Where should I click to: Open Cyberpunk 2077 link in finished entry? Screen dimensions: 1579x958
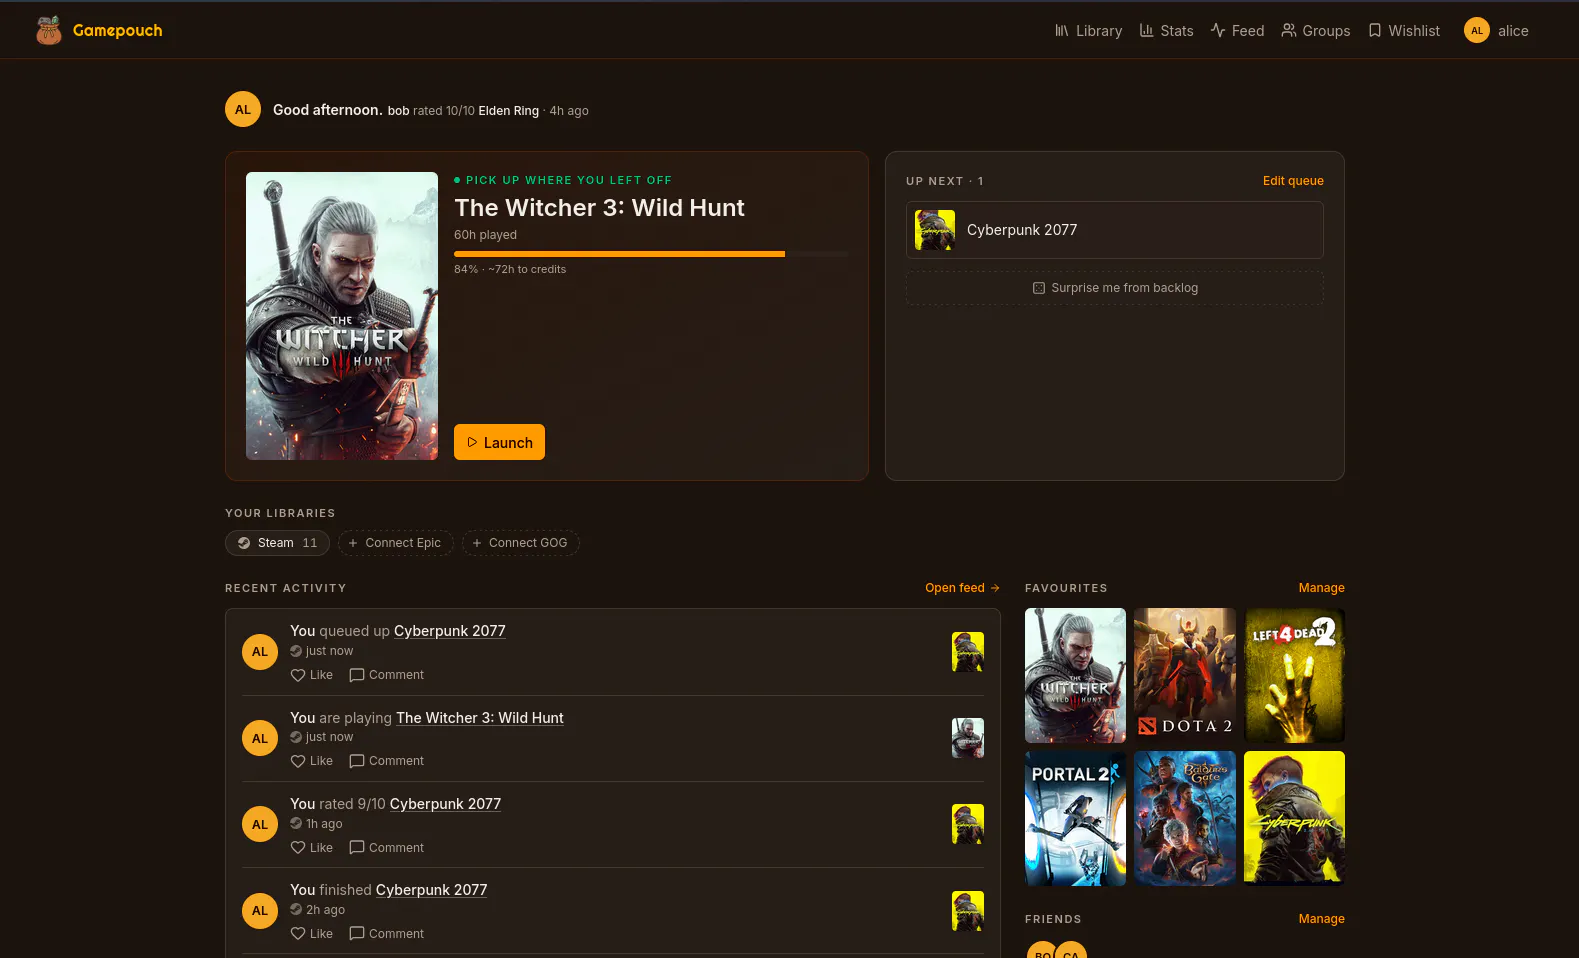point(431,890)
